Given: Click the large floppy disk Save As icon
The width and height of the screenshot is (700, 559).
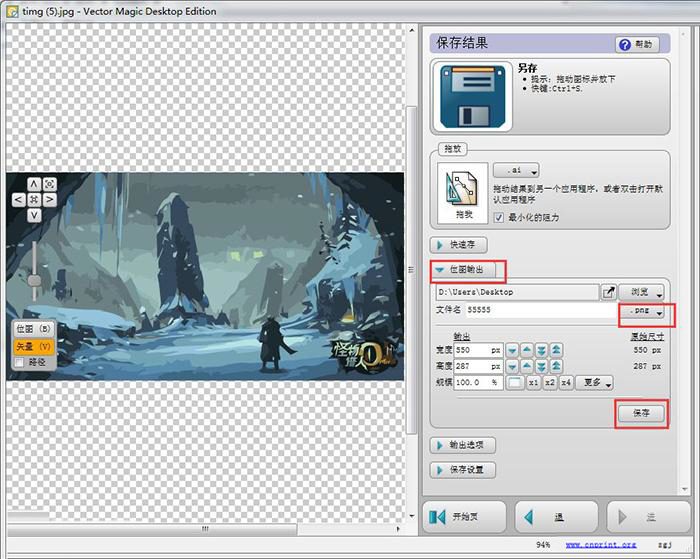Looking at the screenshot, I should tap(473, 96).
